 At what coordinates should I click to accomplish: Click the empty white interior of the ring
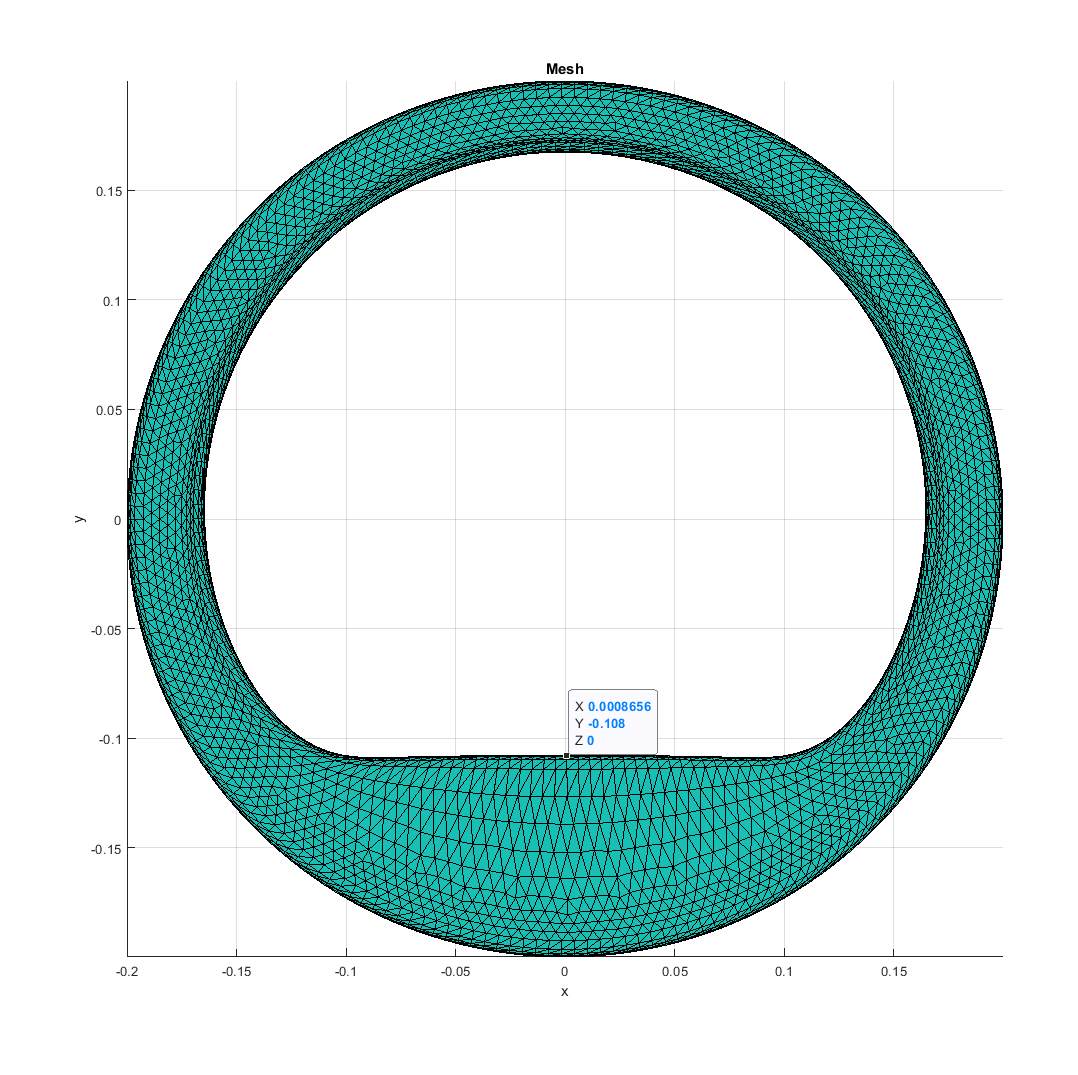564,450
